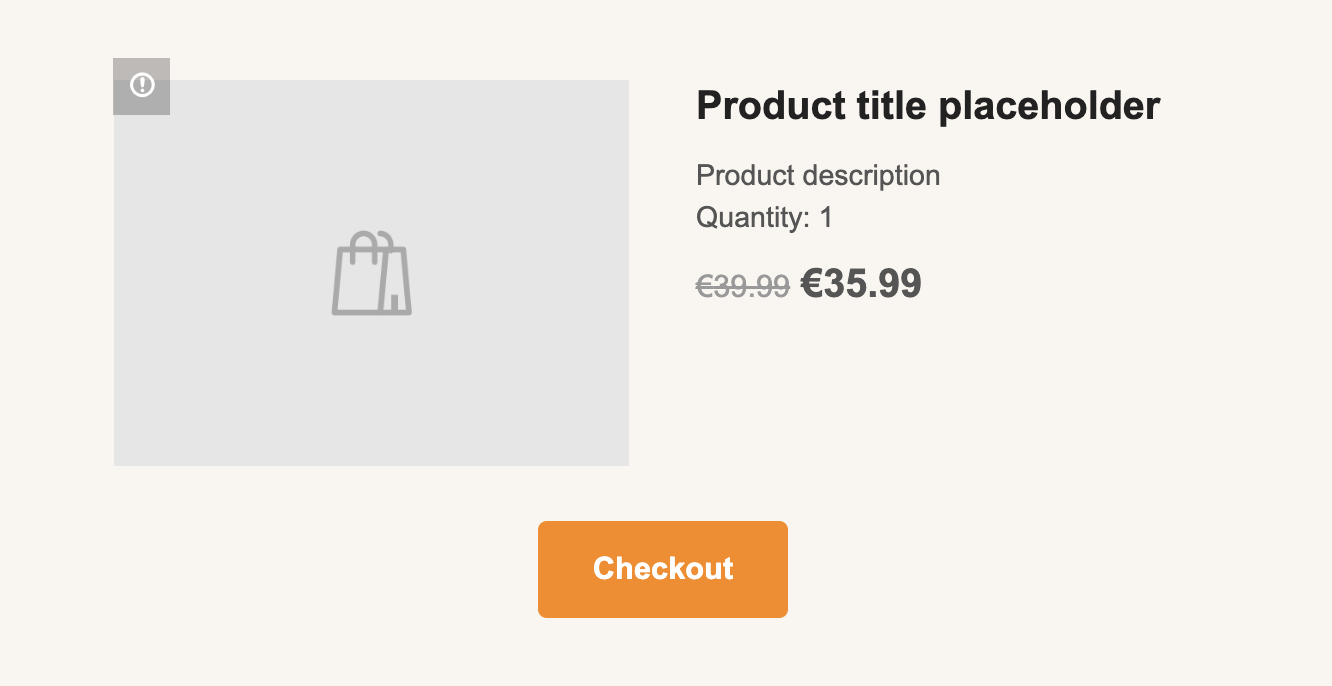
Task: Click the "Quantity: 1" line
Action: point(764,217)
